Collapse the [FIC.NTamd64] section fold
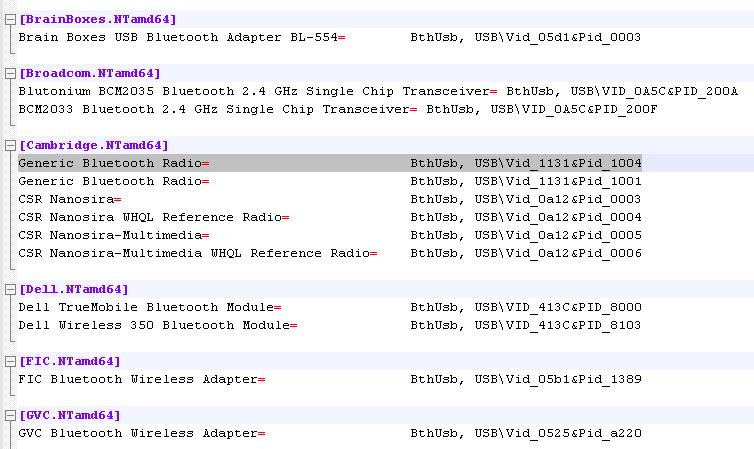 point(10,362)
